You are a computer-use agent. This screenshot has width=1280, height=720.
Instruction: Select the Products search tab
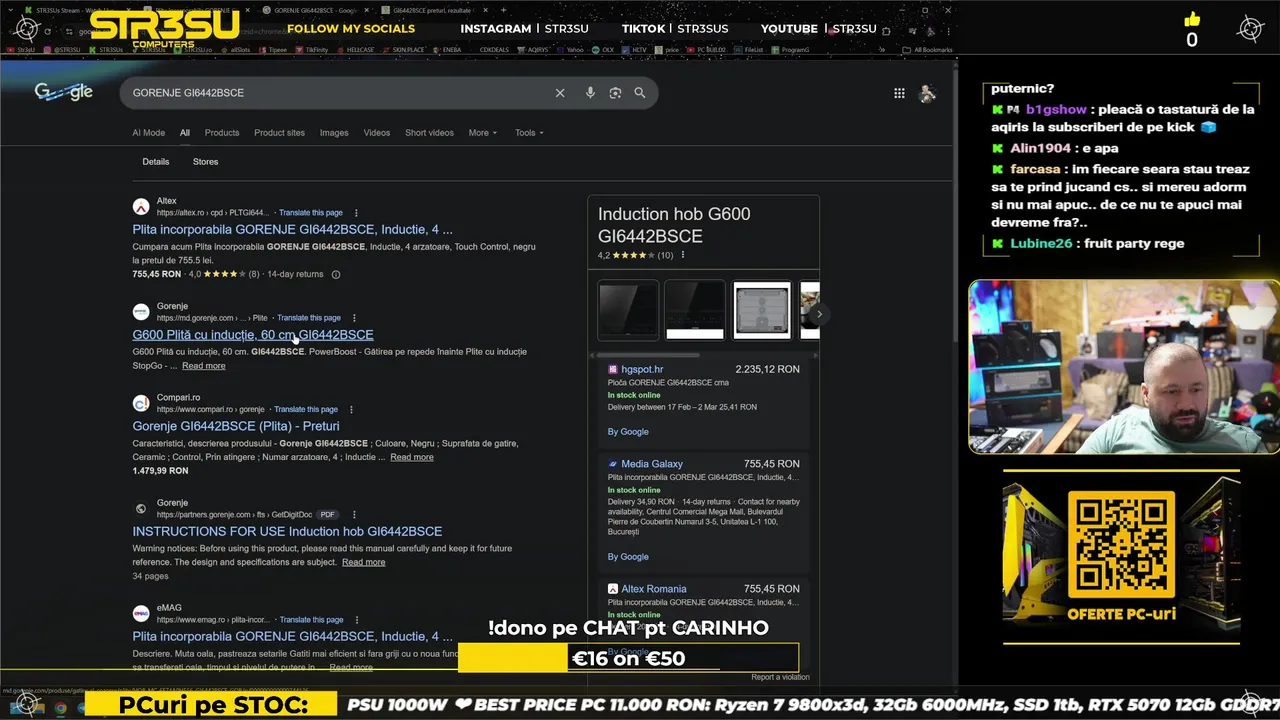[x=222, y=133]
